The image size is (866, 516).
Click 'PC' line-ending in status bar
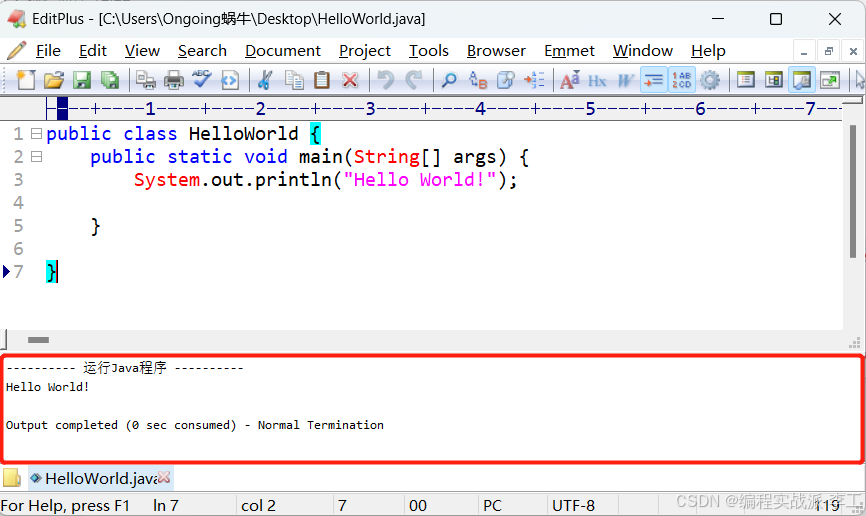492,505
